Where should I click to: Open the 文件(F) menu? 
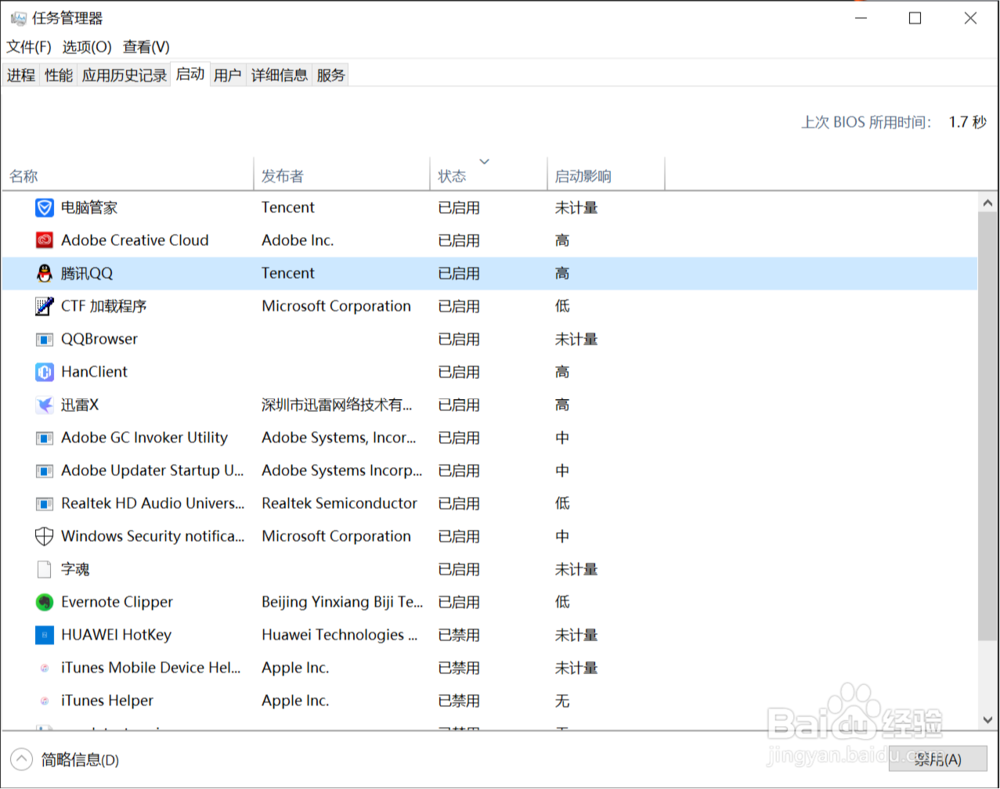pos(29,47)
